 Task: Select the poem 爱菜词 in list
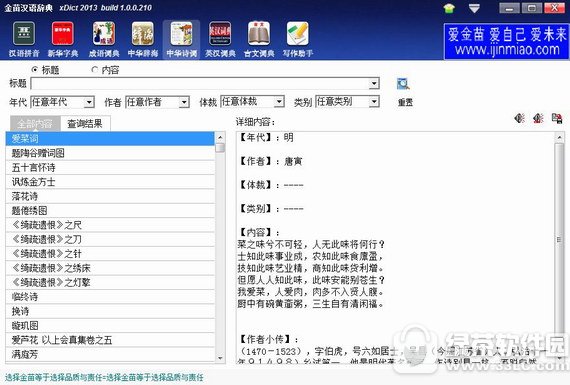coord(110,139)
